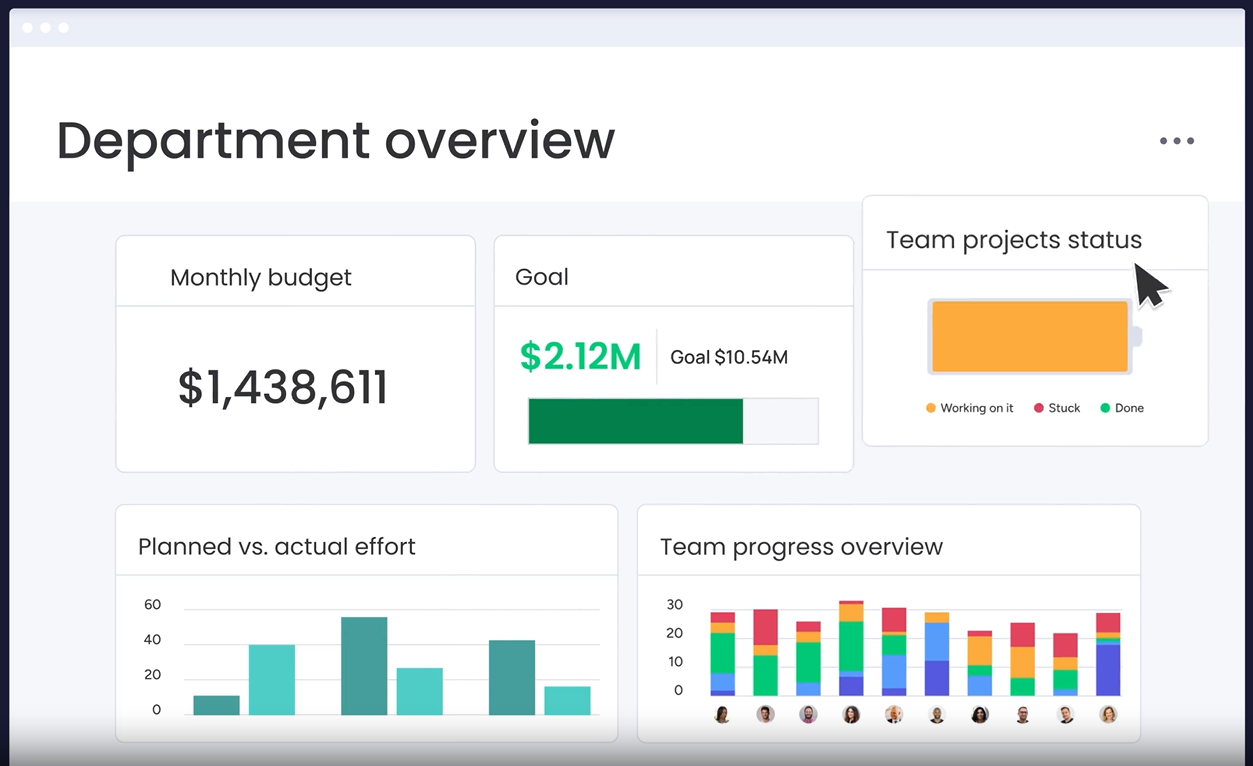1253x766 pixels.
Task: Click the first avatar under Team progress chart
Action: pos(722,714)
